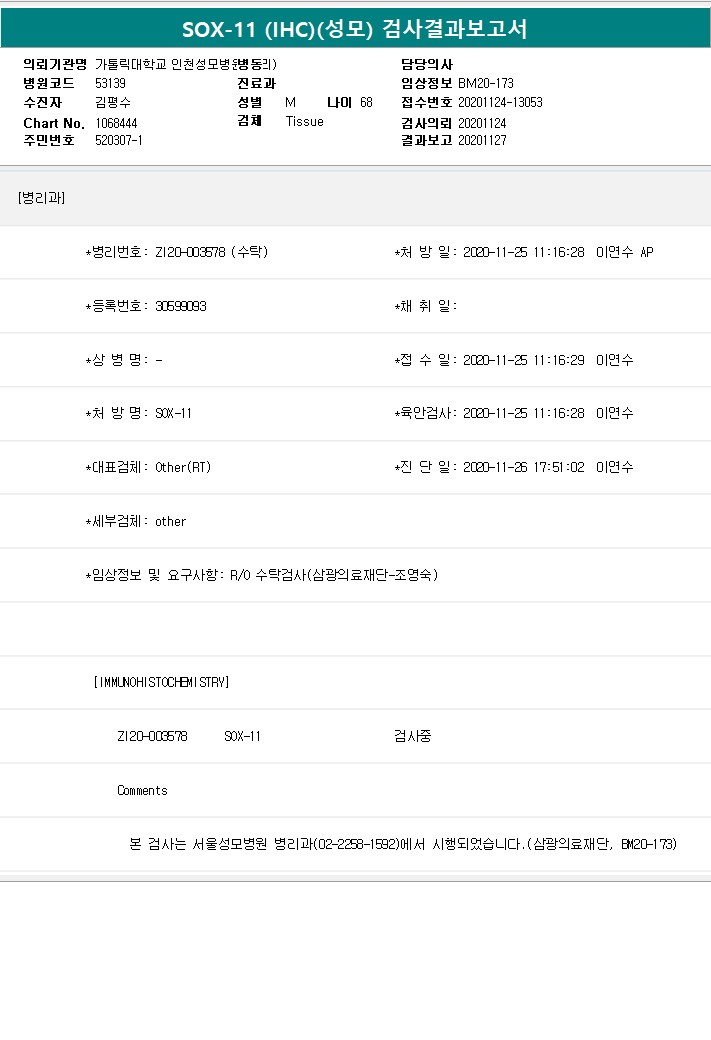This screenshot has width=711, height=1040.
Task: Click gross exam date in 육안검사 row
Action: [x=523, y=413]
